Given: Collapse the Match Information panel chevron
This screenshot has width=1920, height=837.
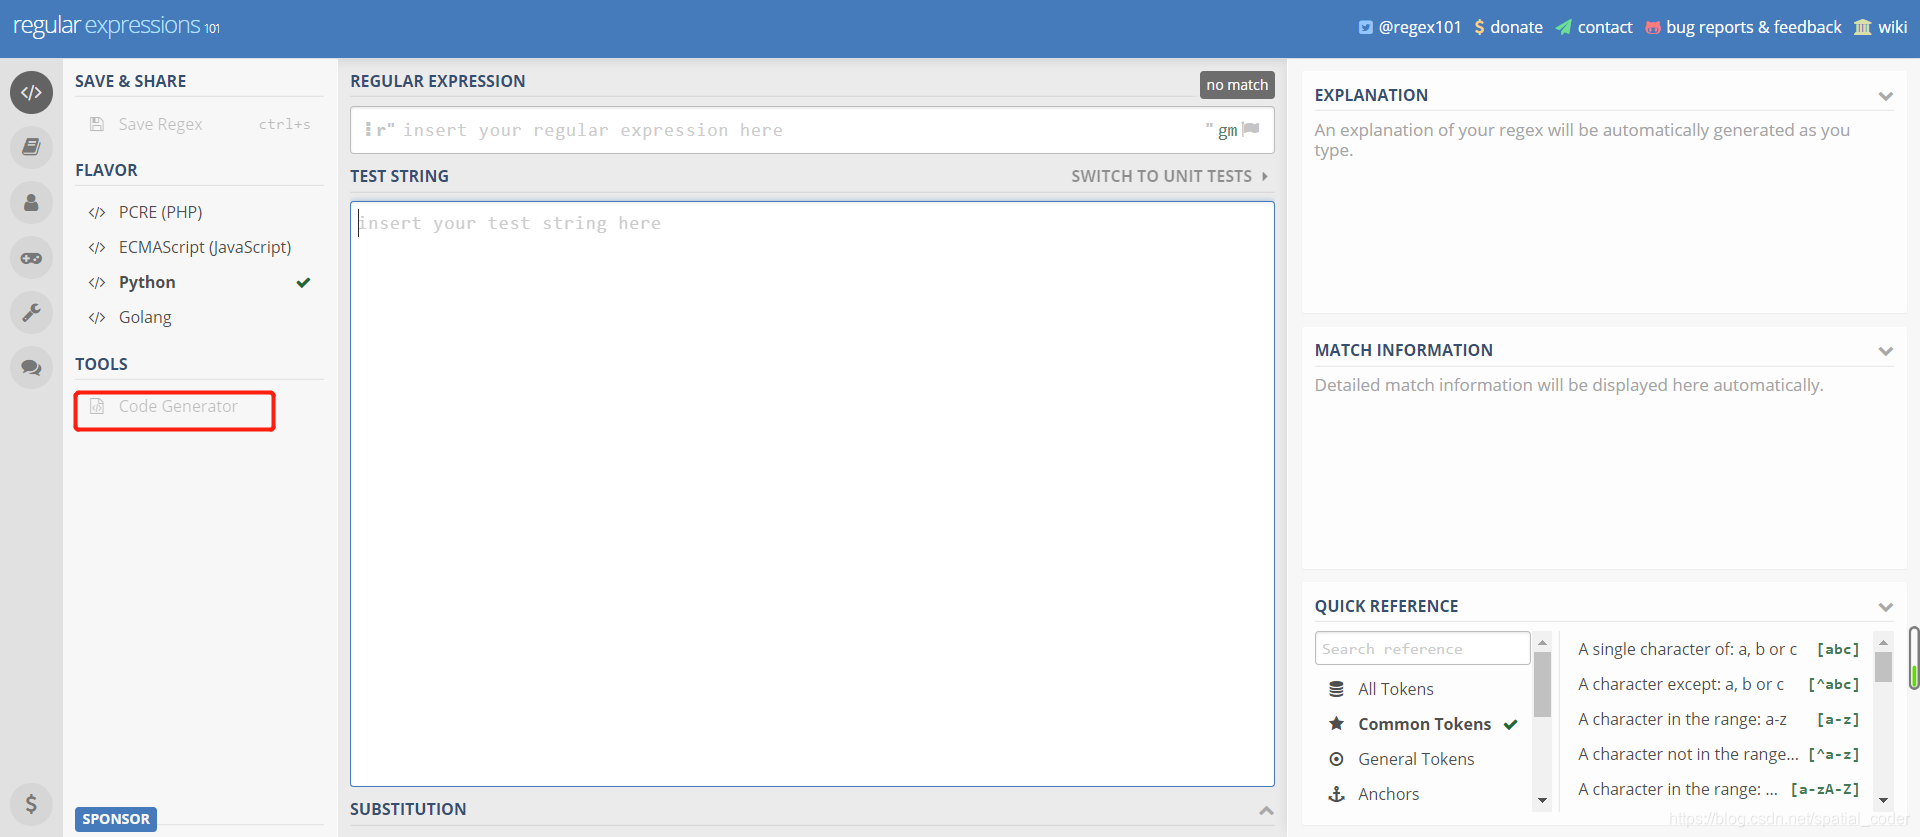Looking at the screenshot, I should coord(1885,351).
